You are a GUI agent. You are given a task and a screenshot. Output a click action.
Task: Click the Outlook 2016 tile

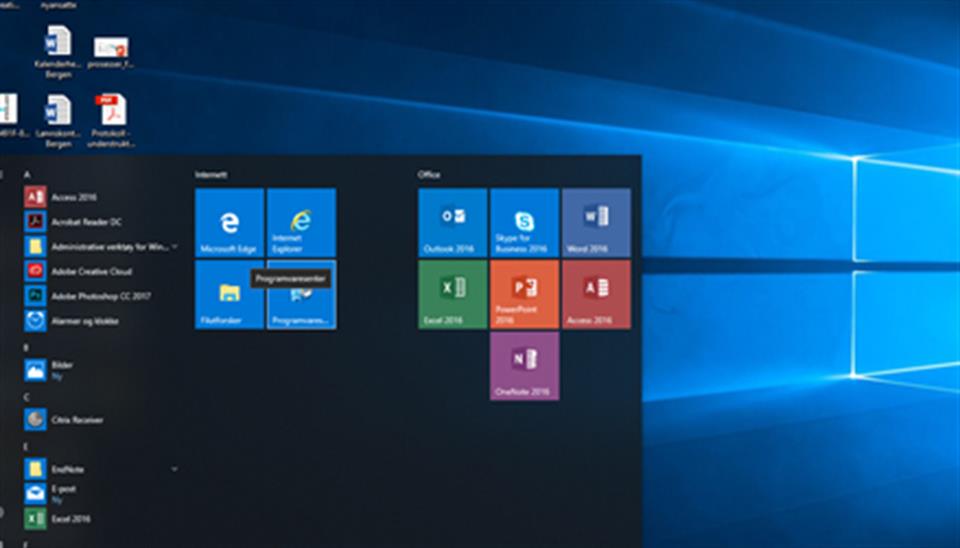(452, 223)
